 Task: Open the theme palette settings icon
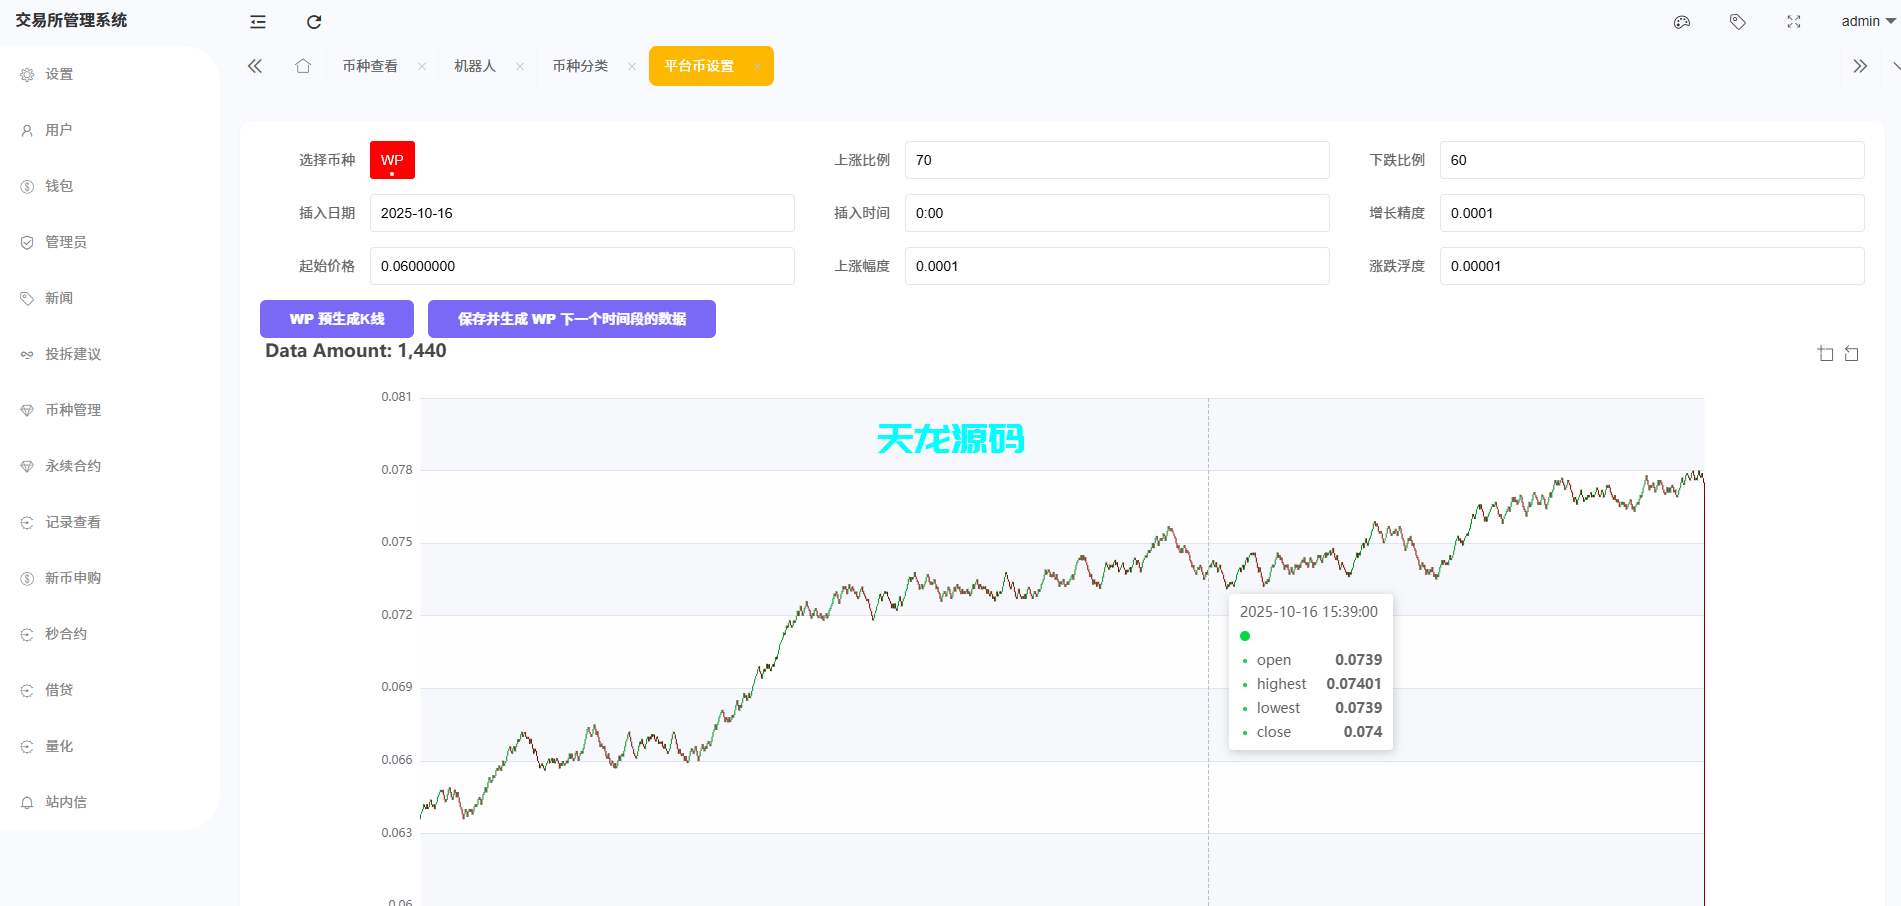(x=1681, y=21)
